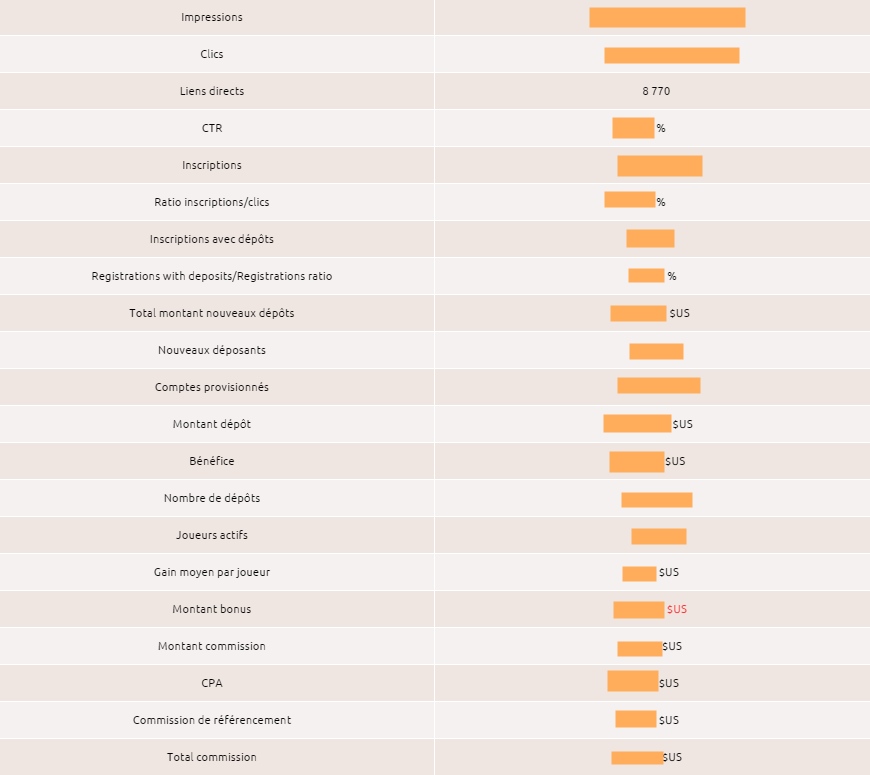Click the Total commission label
Image resolution: width=870 pixels, height=775 pixels.
point(212,757)
